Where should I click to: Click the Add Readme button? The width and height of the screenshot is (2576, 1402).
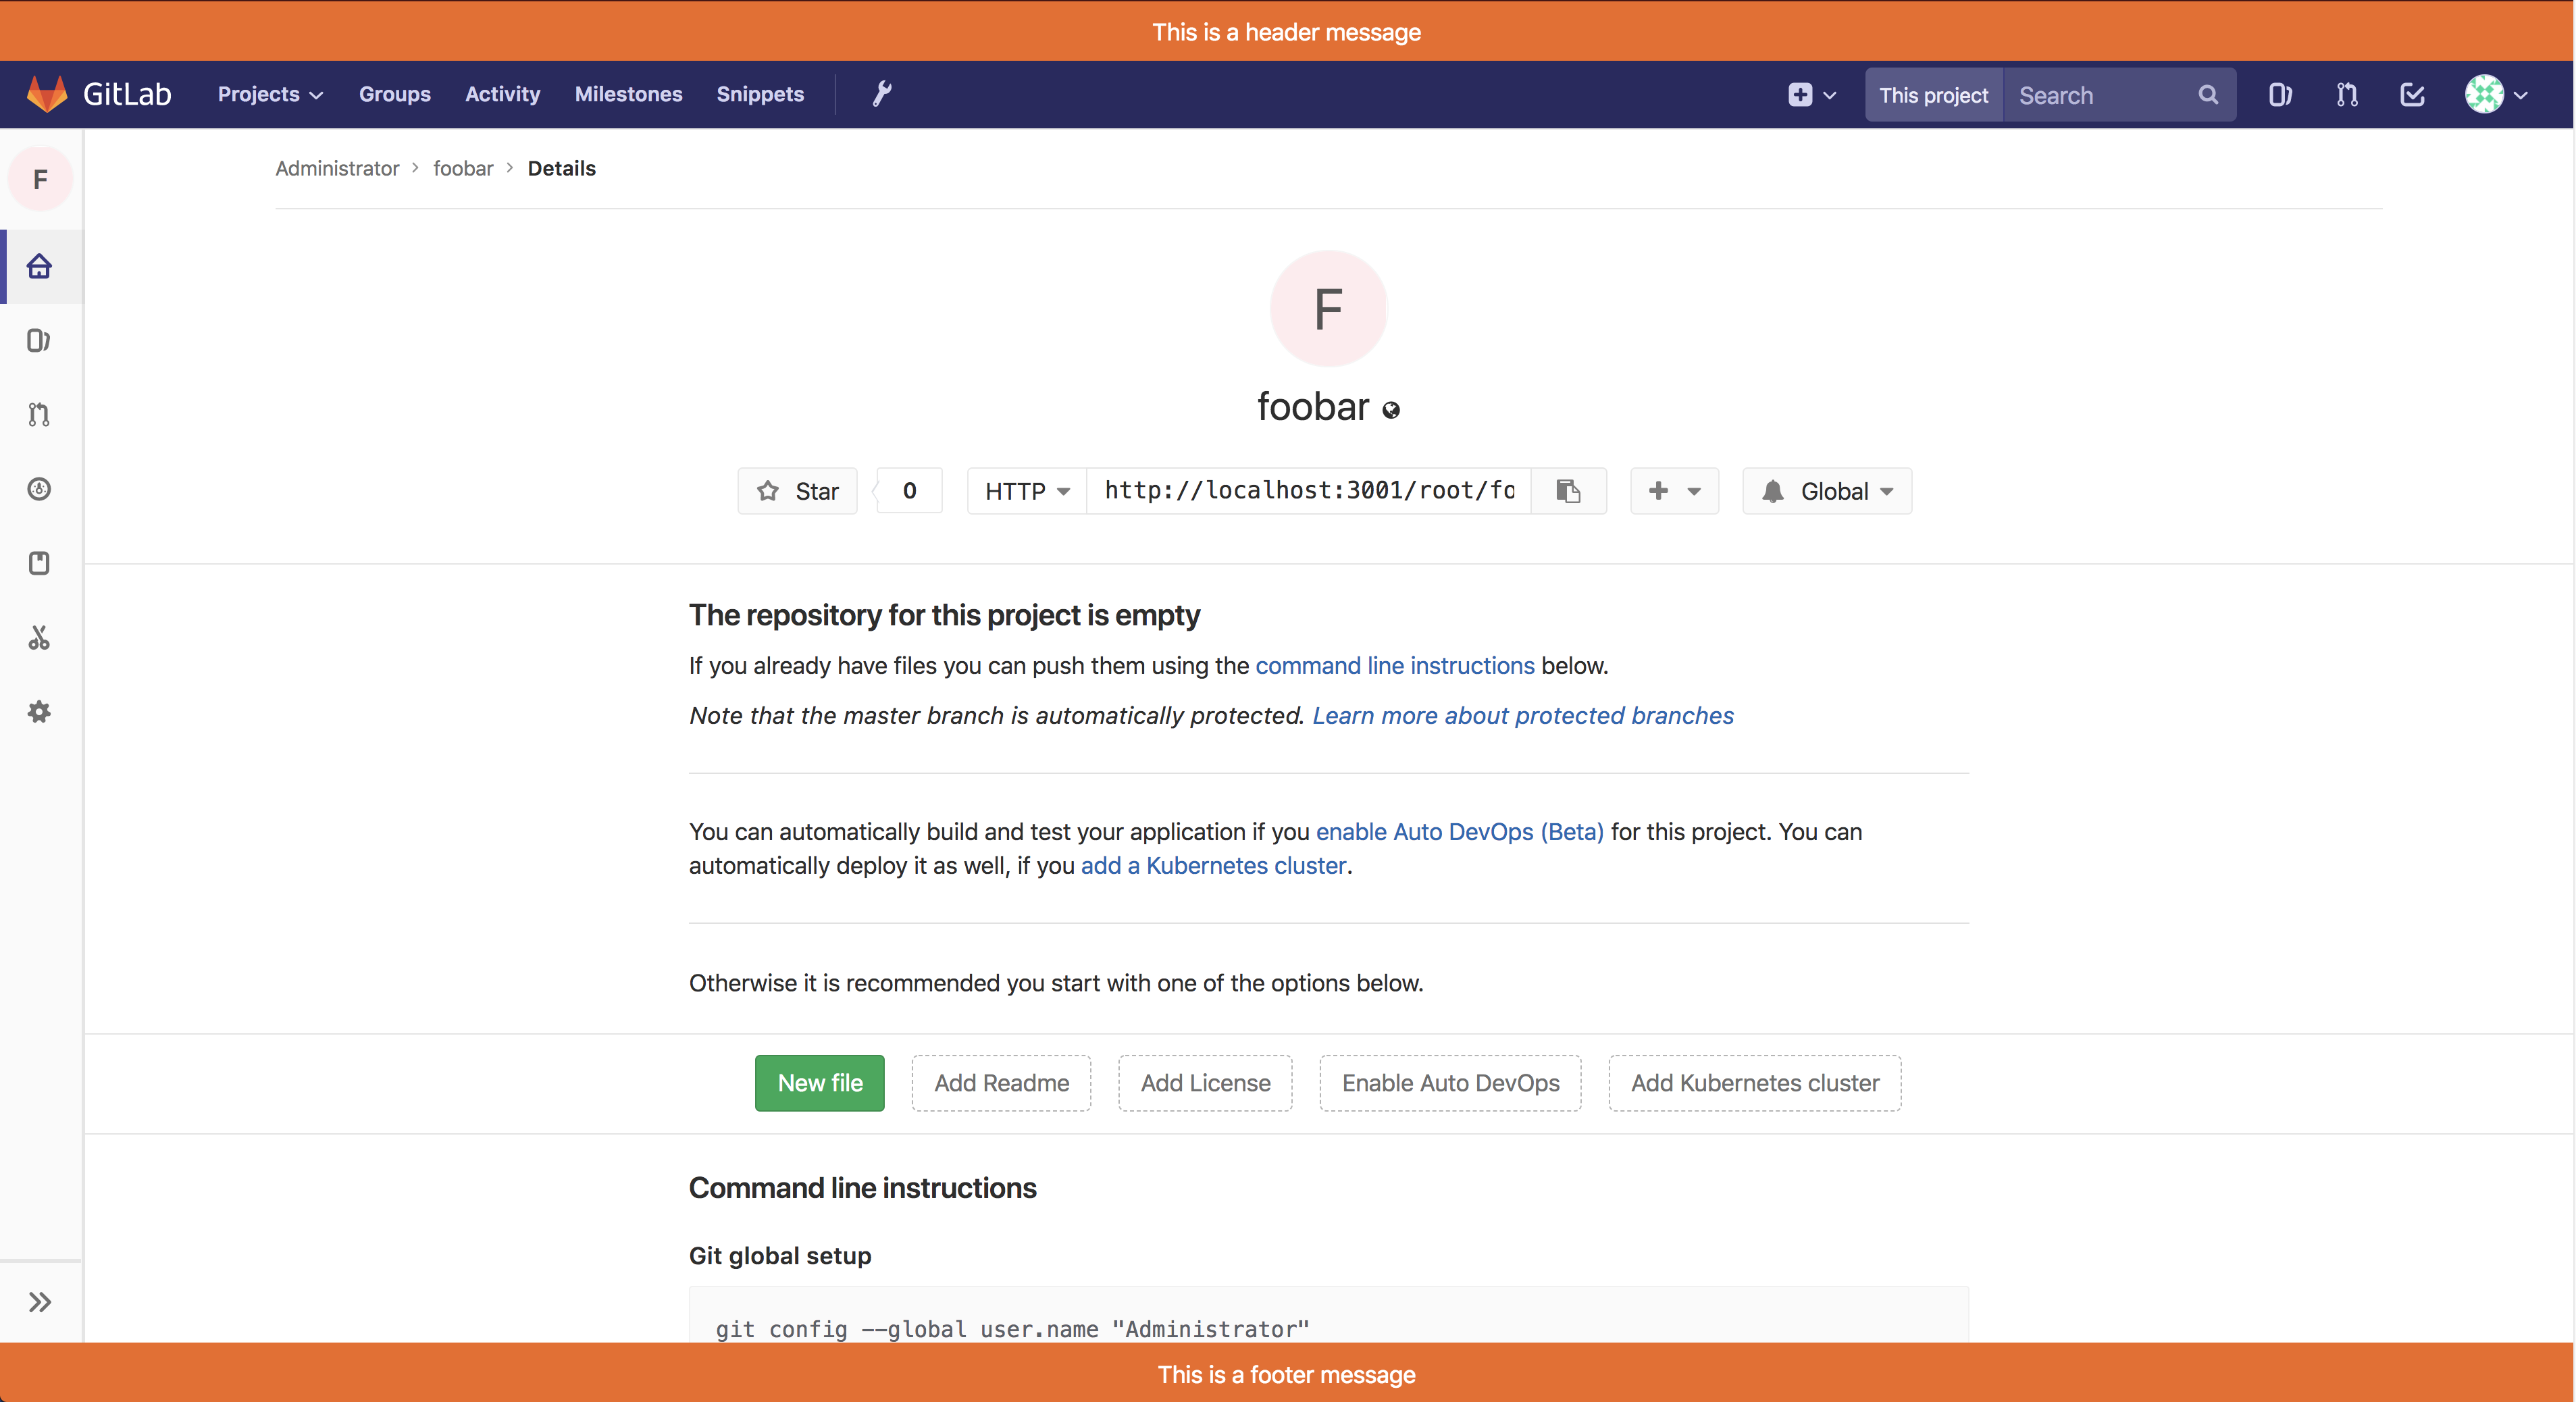click(x=1002, y=1083)
